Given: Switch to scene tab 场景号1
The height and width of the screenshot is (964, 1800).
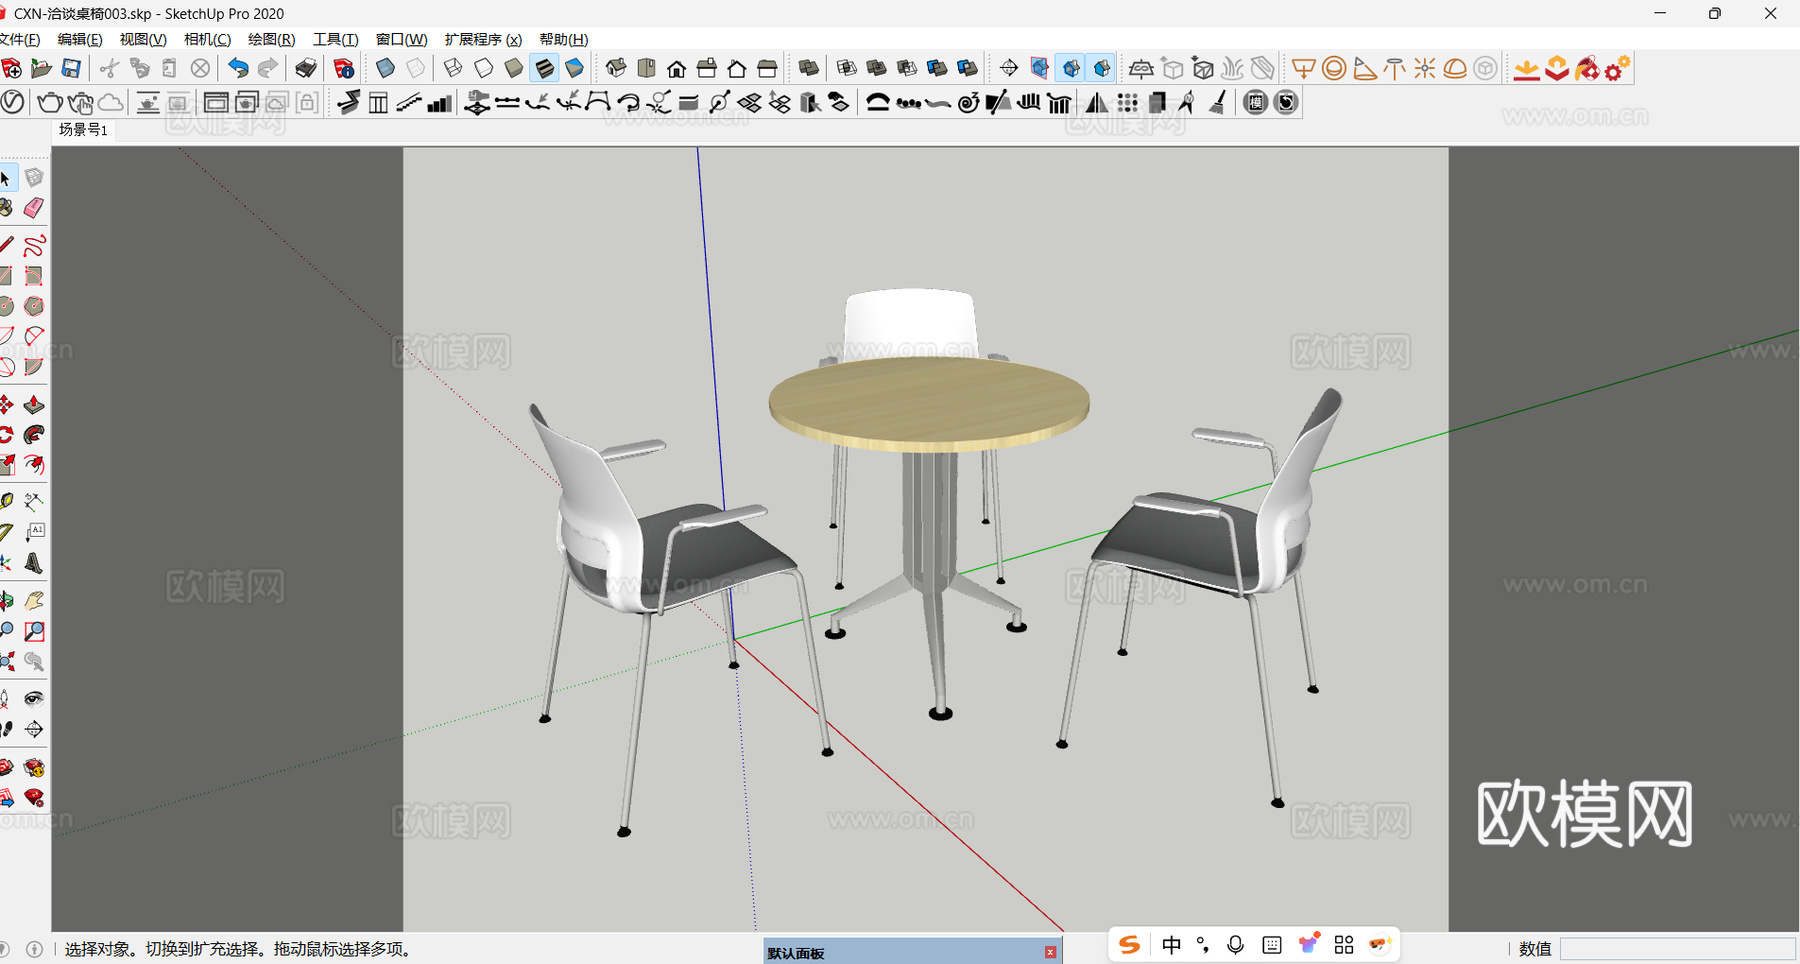Looking at the screenshot, I should [83, 130].
